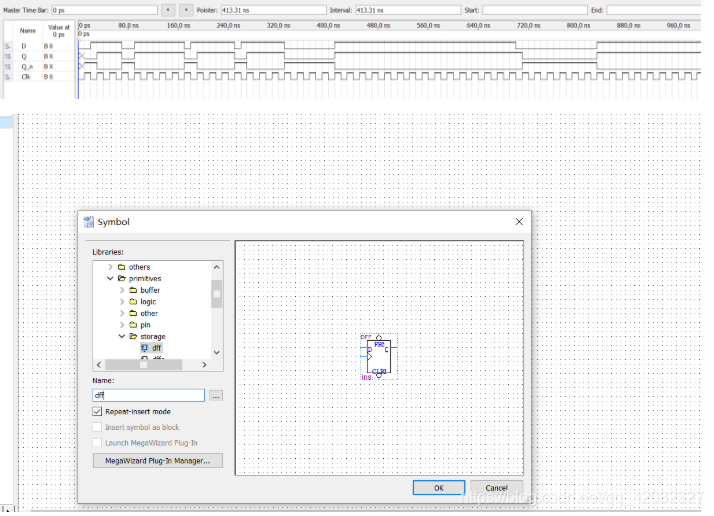714x516 pixels.
Task: Expand the pin folder
Action: (122, 325)
